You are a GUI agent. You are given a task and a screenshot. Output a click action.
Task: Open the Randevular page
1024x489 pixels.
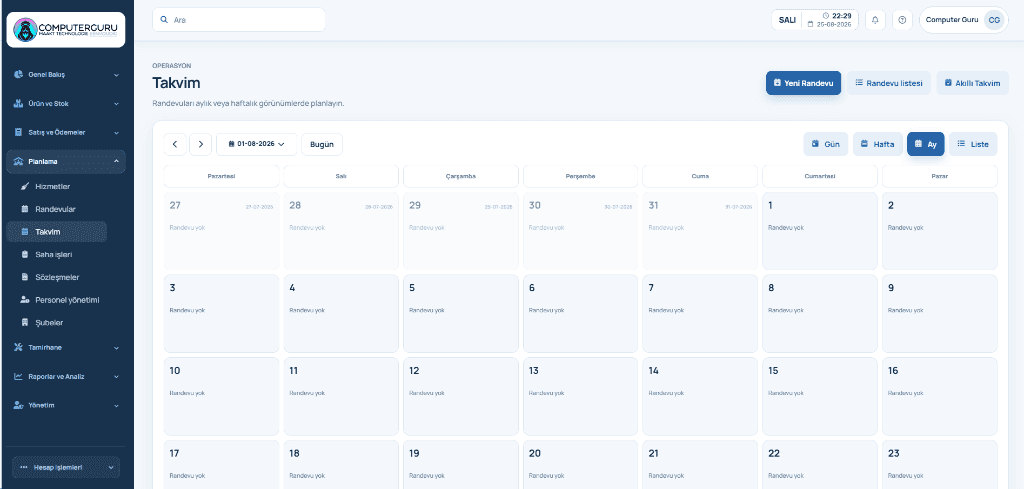[57, 209]
